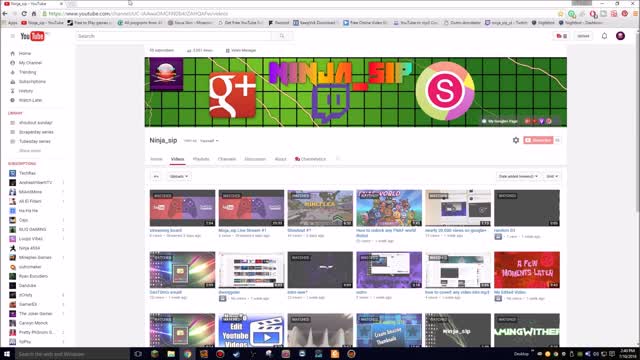
Task: Click the channel avatar on banner
Action: 166,74
